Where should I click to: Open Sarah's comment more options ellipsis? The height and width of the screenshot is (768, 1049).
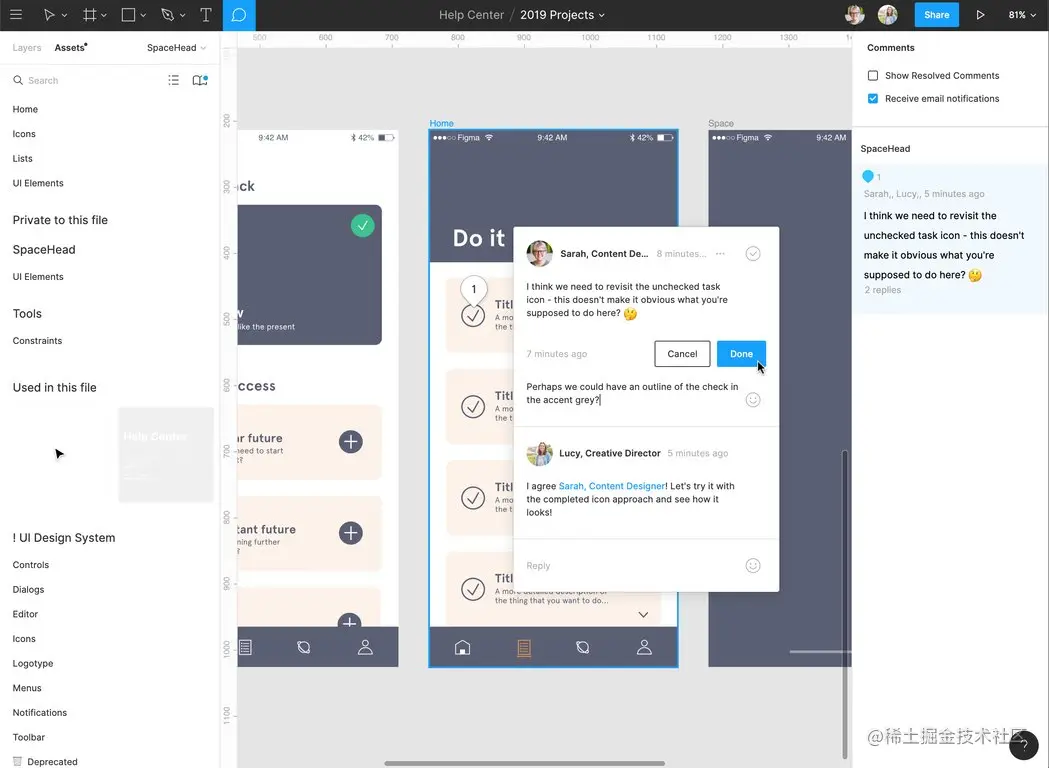point(720,254)
